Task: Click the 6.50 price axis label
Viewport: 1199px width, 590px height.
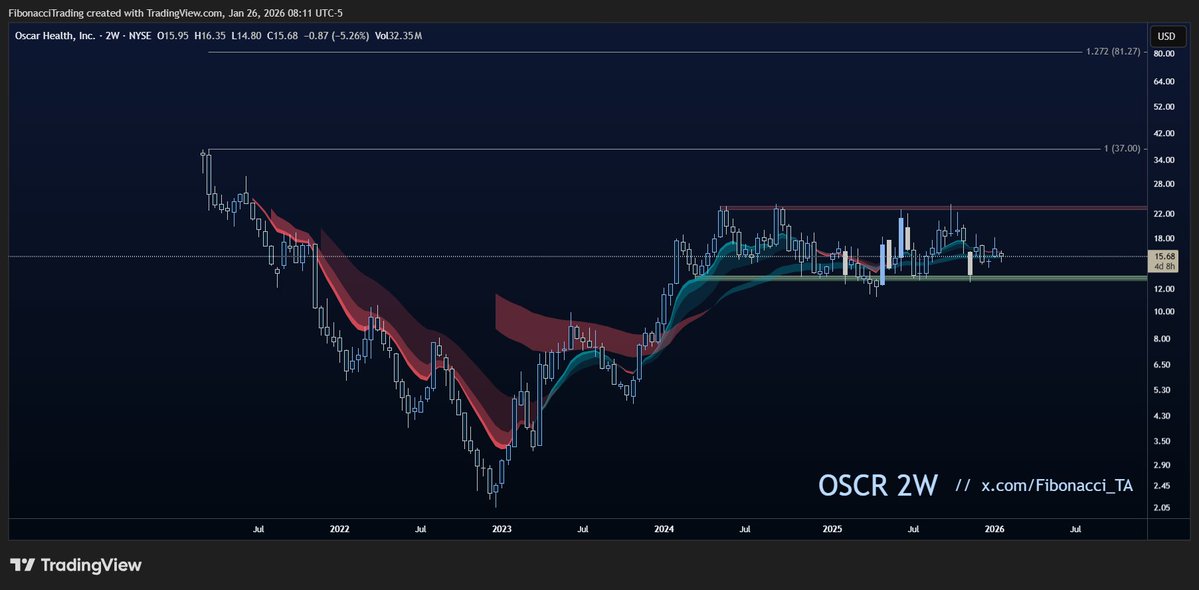Action: coord(1164,365)
